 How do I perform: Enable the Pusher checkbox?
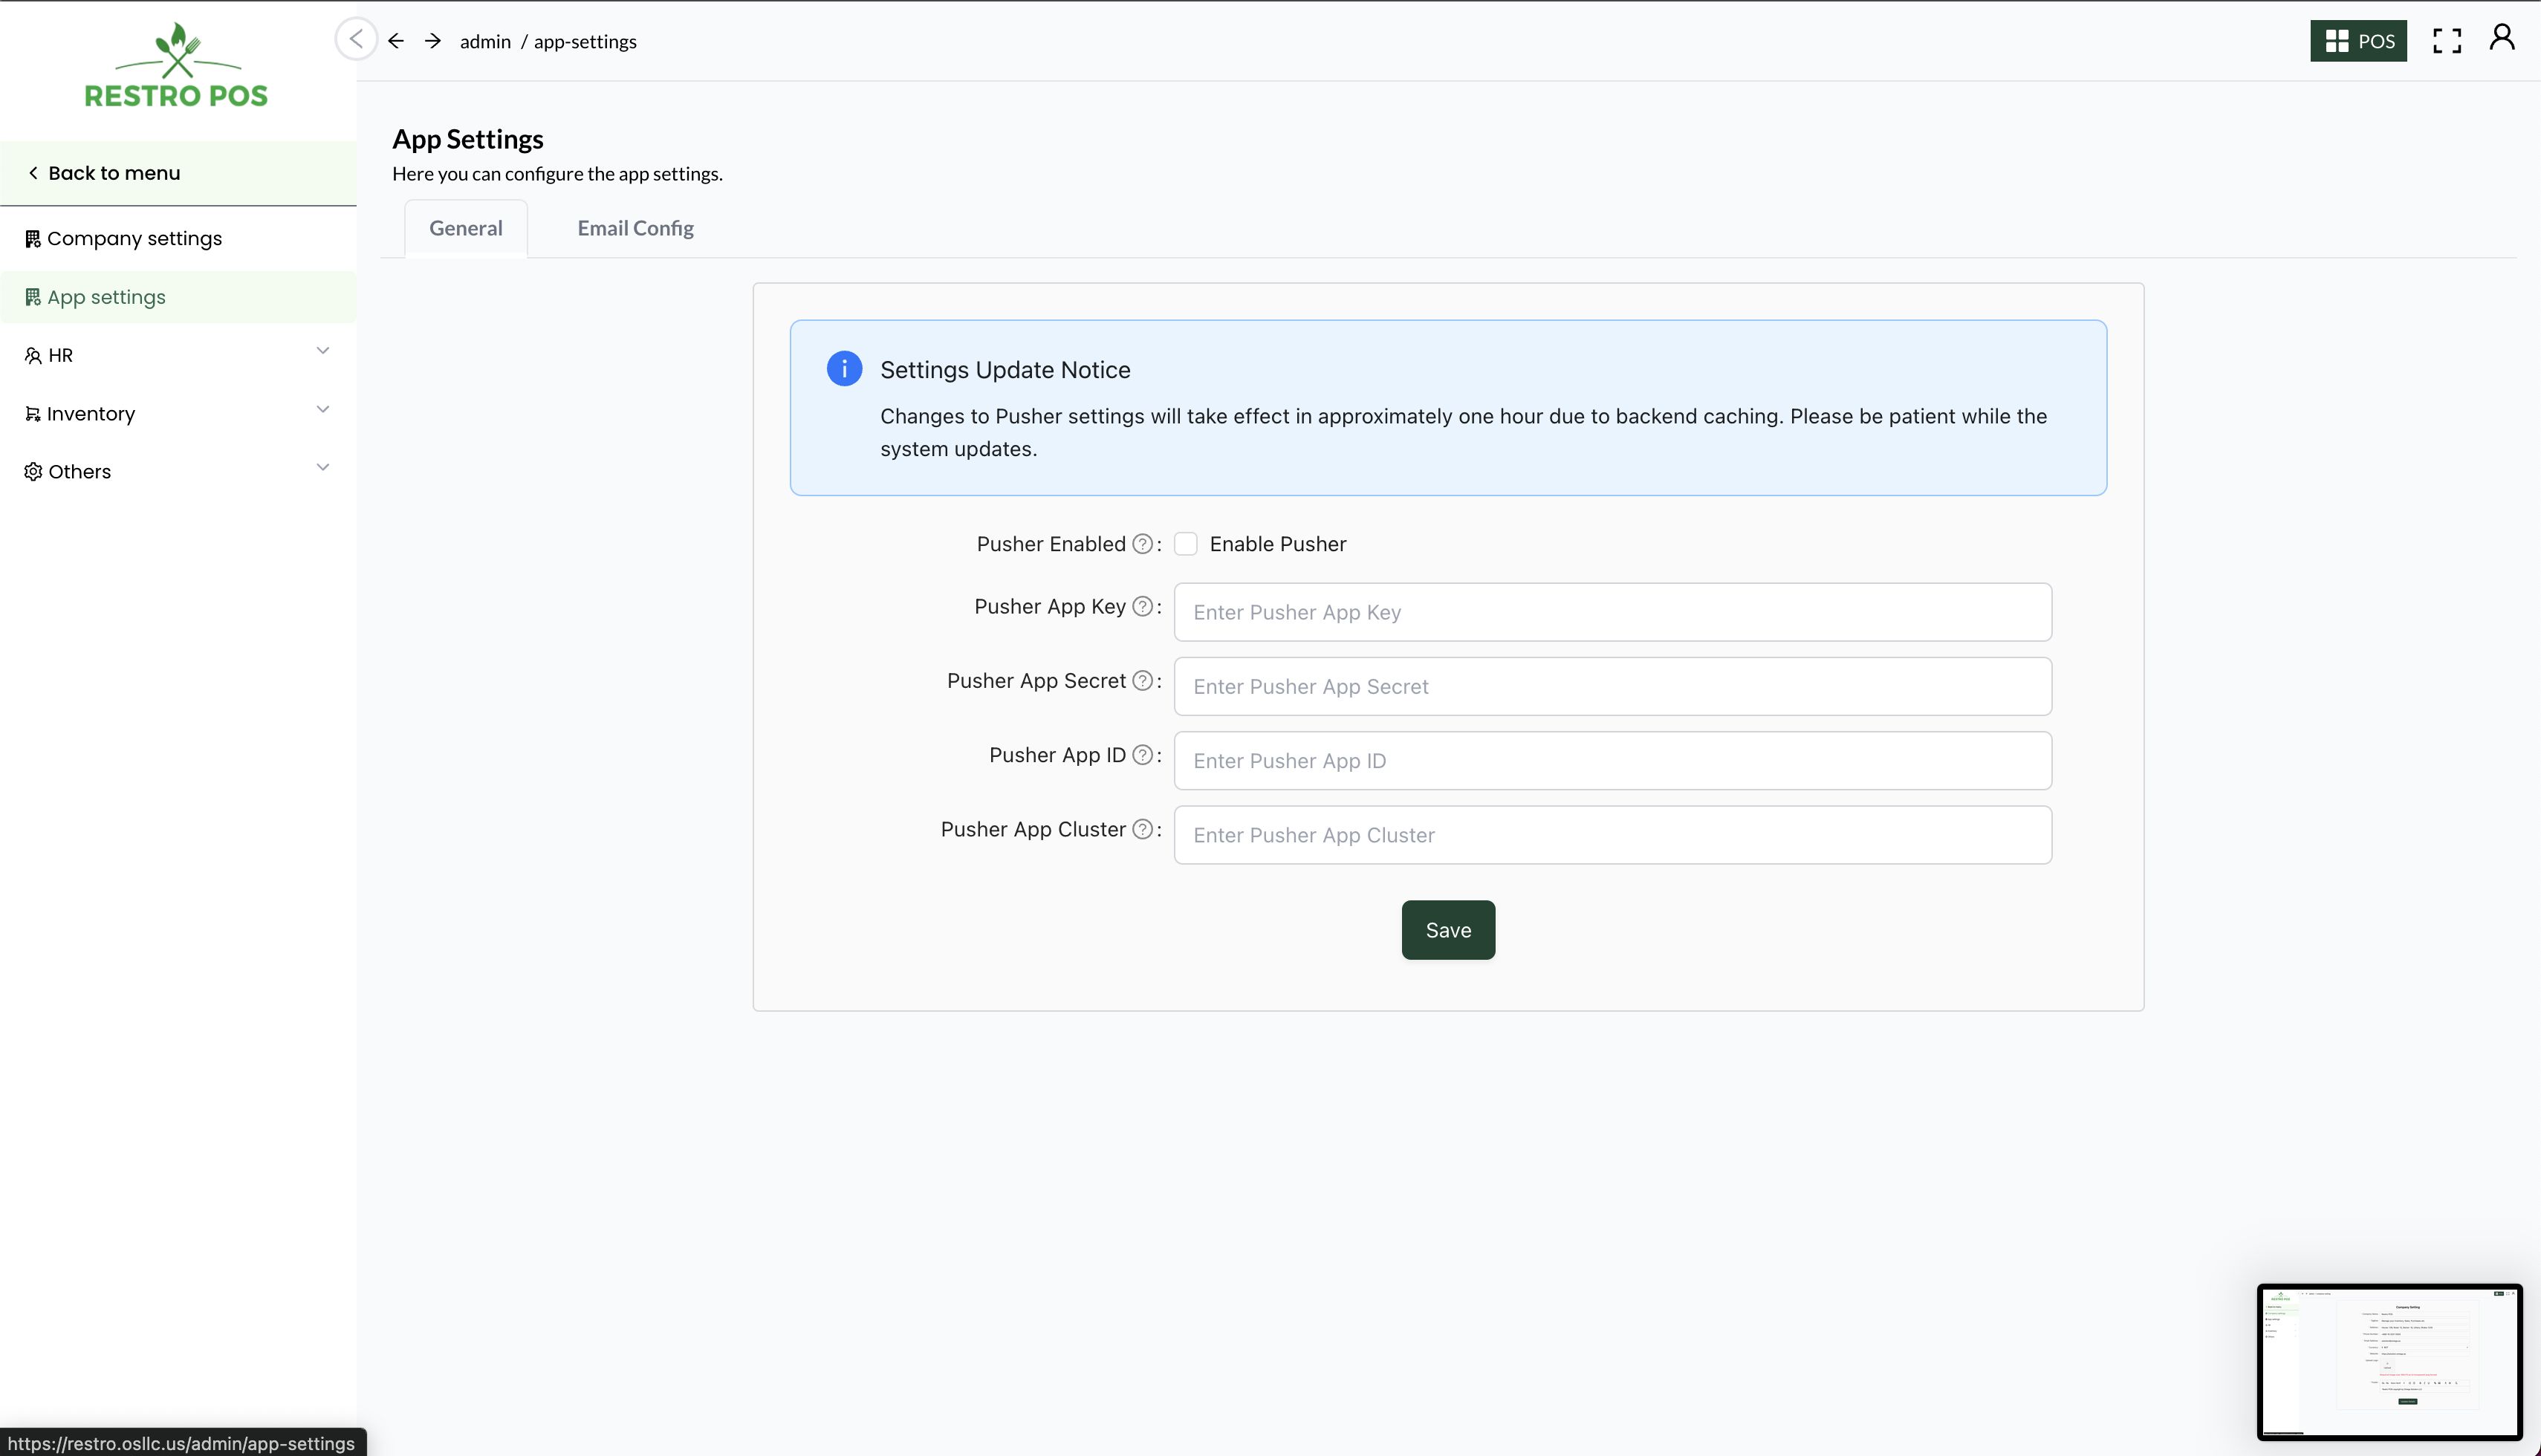coord(1186,544)
